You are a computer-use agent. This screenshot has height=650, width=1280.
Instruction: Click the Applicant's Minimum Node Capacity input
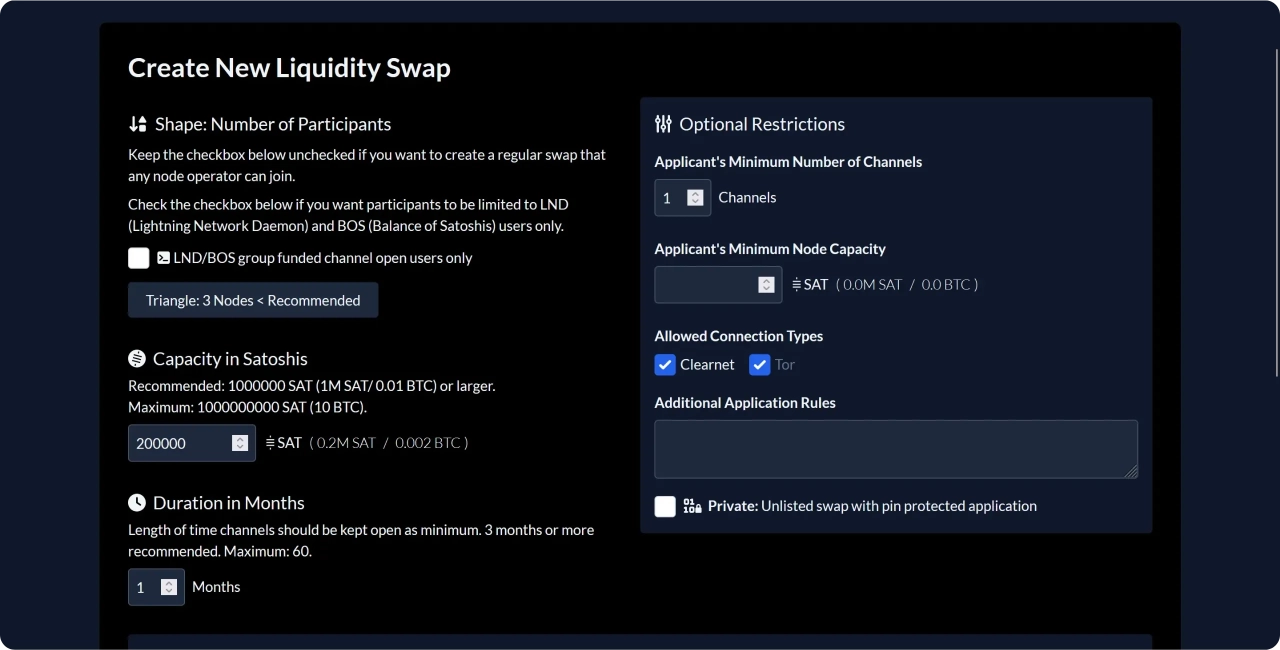(x=706, y=285)
